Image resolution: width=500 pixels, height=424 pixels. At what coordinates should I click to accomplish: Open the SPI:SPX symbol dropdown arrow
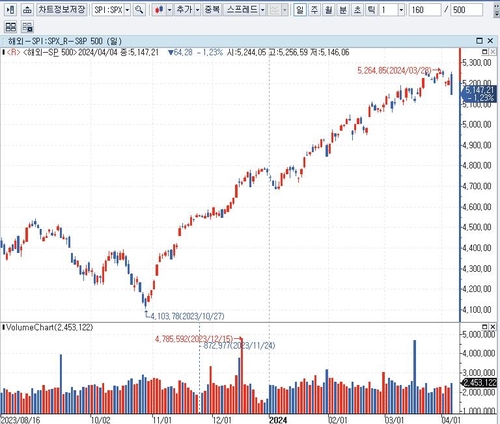pyautogui.click(x=127, y=10)
